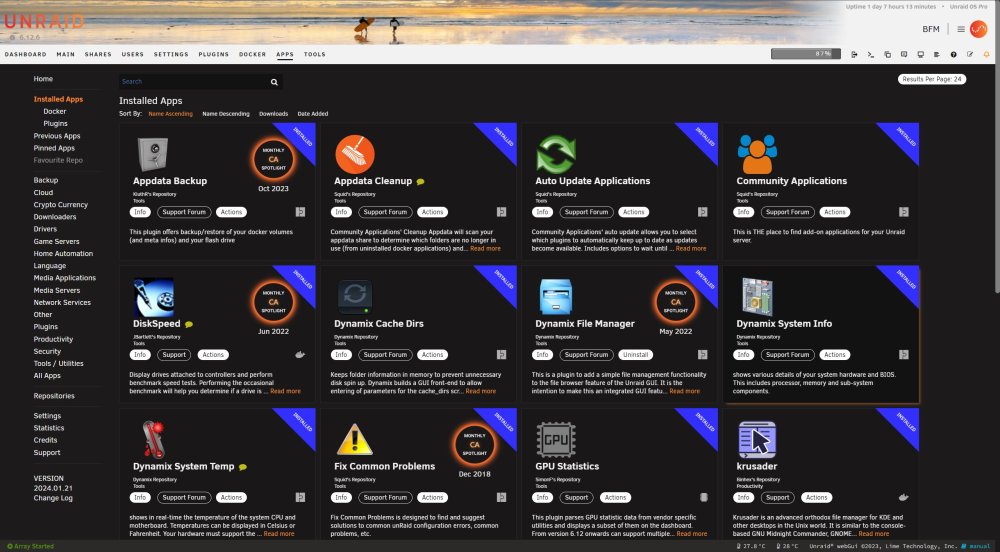Open the system log icon
1000x552 pixels.
coord(937,55)
